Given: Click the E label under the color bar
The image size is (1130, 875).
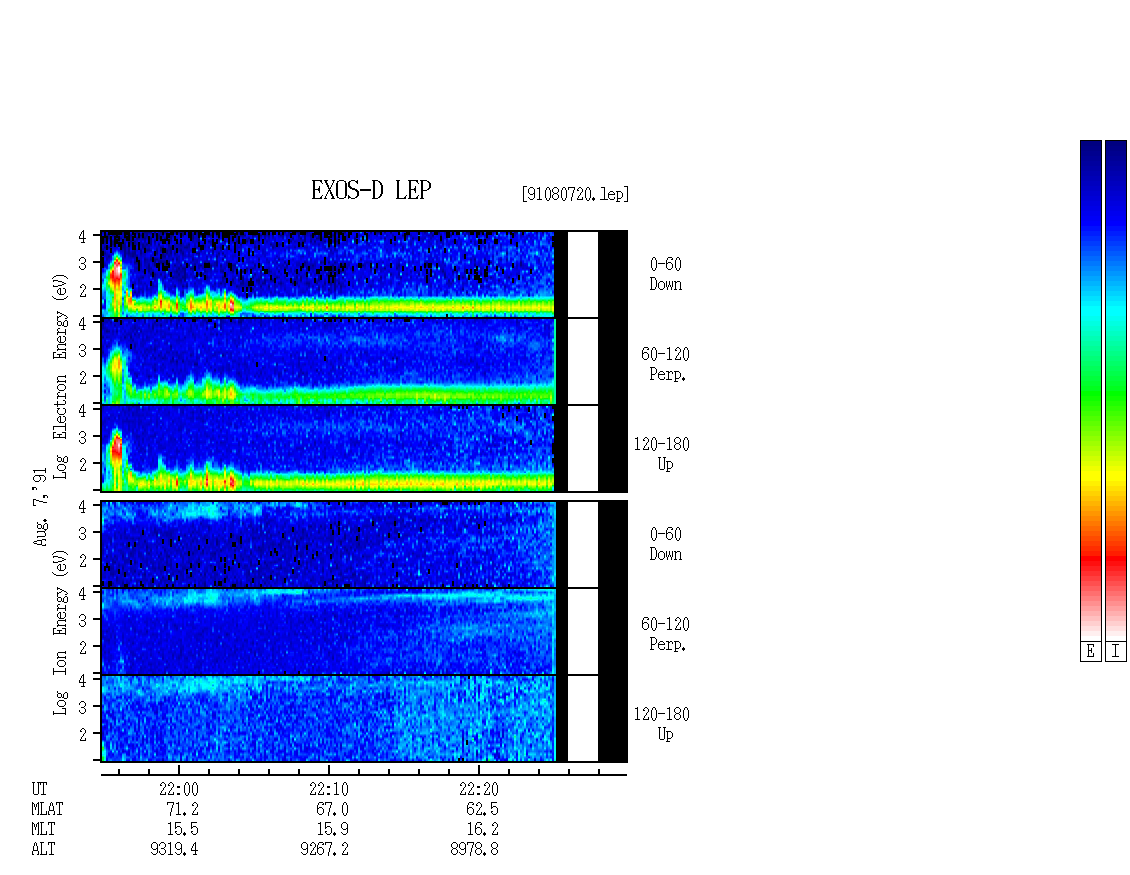Looking at the screenshot, I should coord(1091,652).
